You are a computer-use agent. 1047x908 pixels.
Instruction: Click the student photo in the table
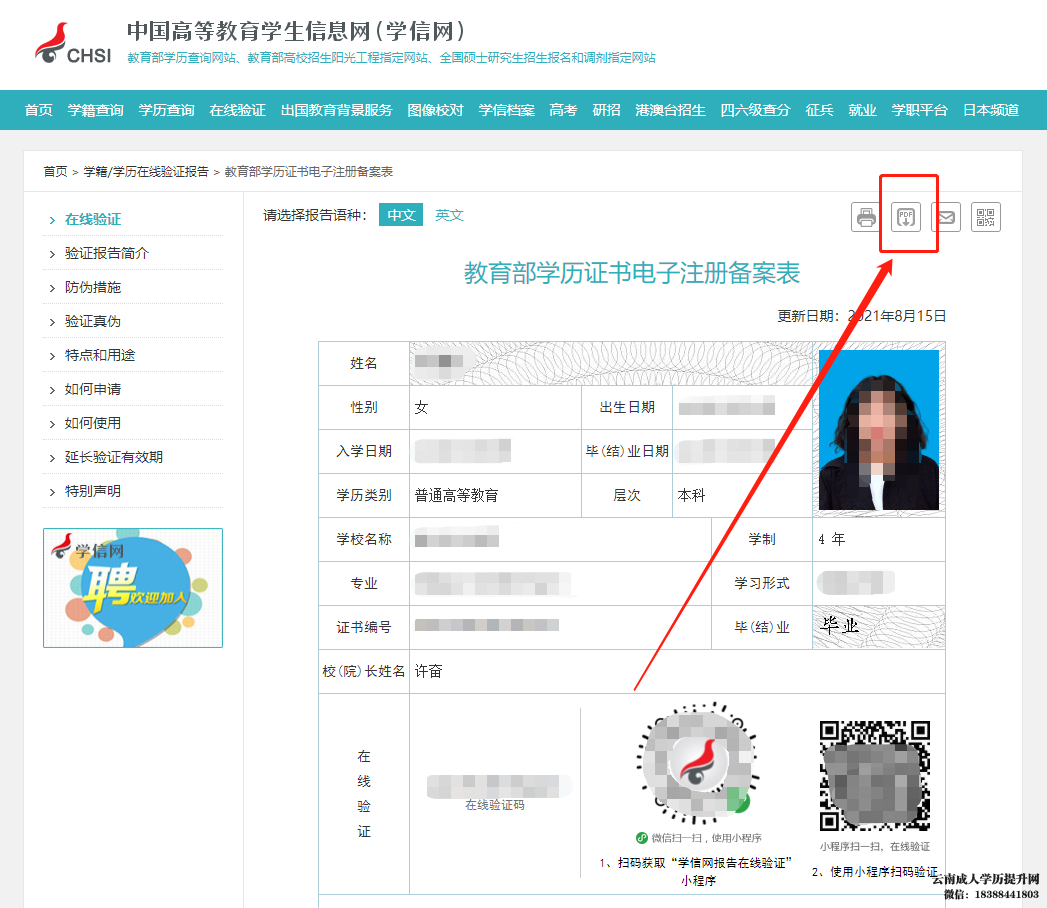tap(879, 428)
